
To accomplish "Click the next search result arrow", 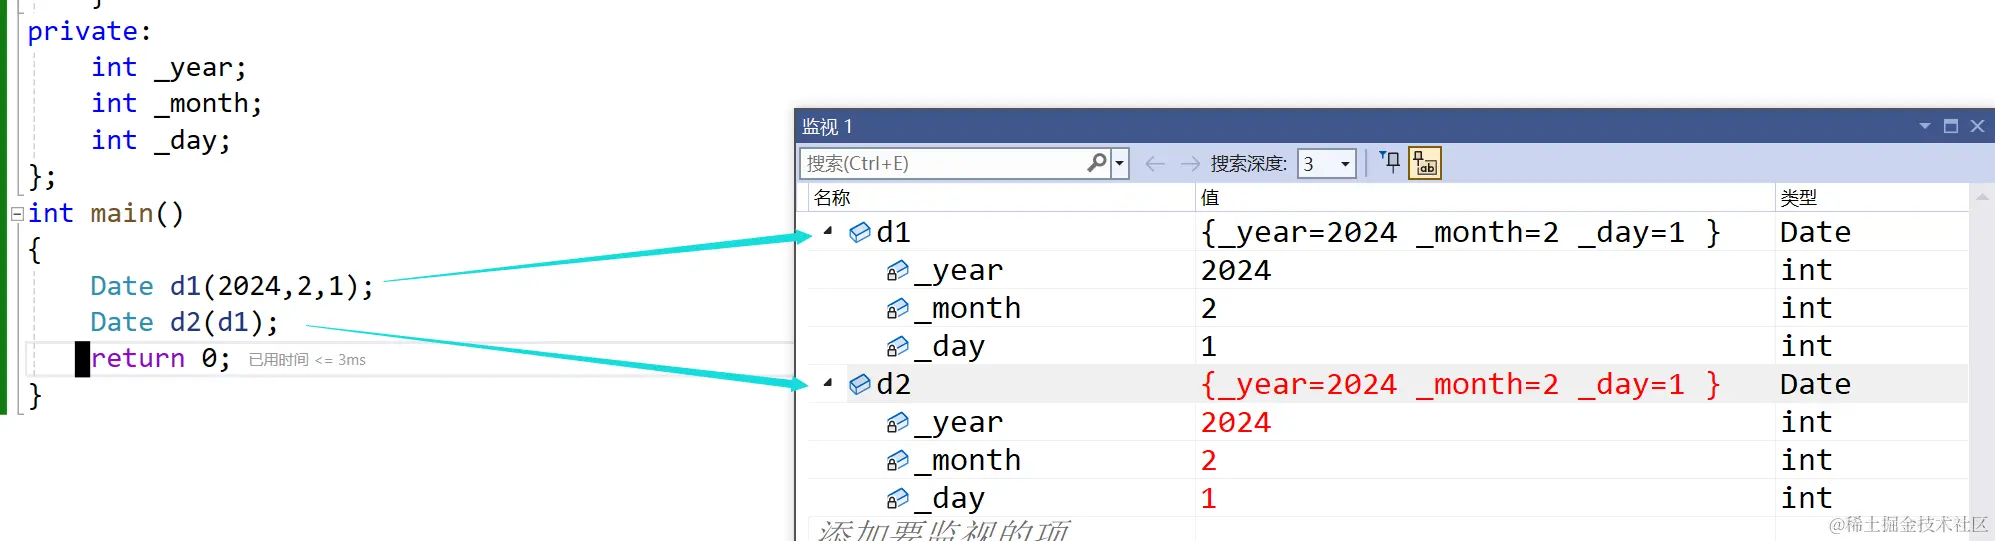I will click(1190, 164).
